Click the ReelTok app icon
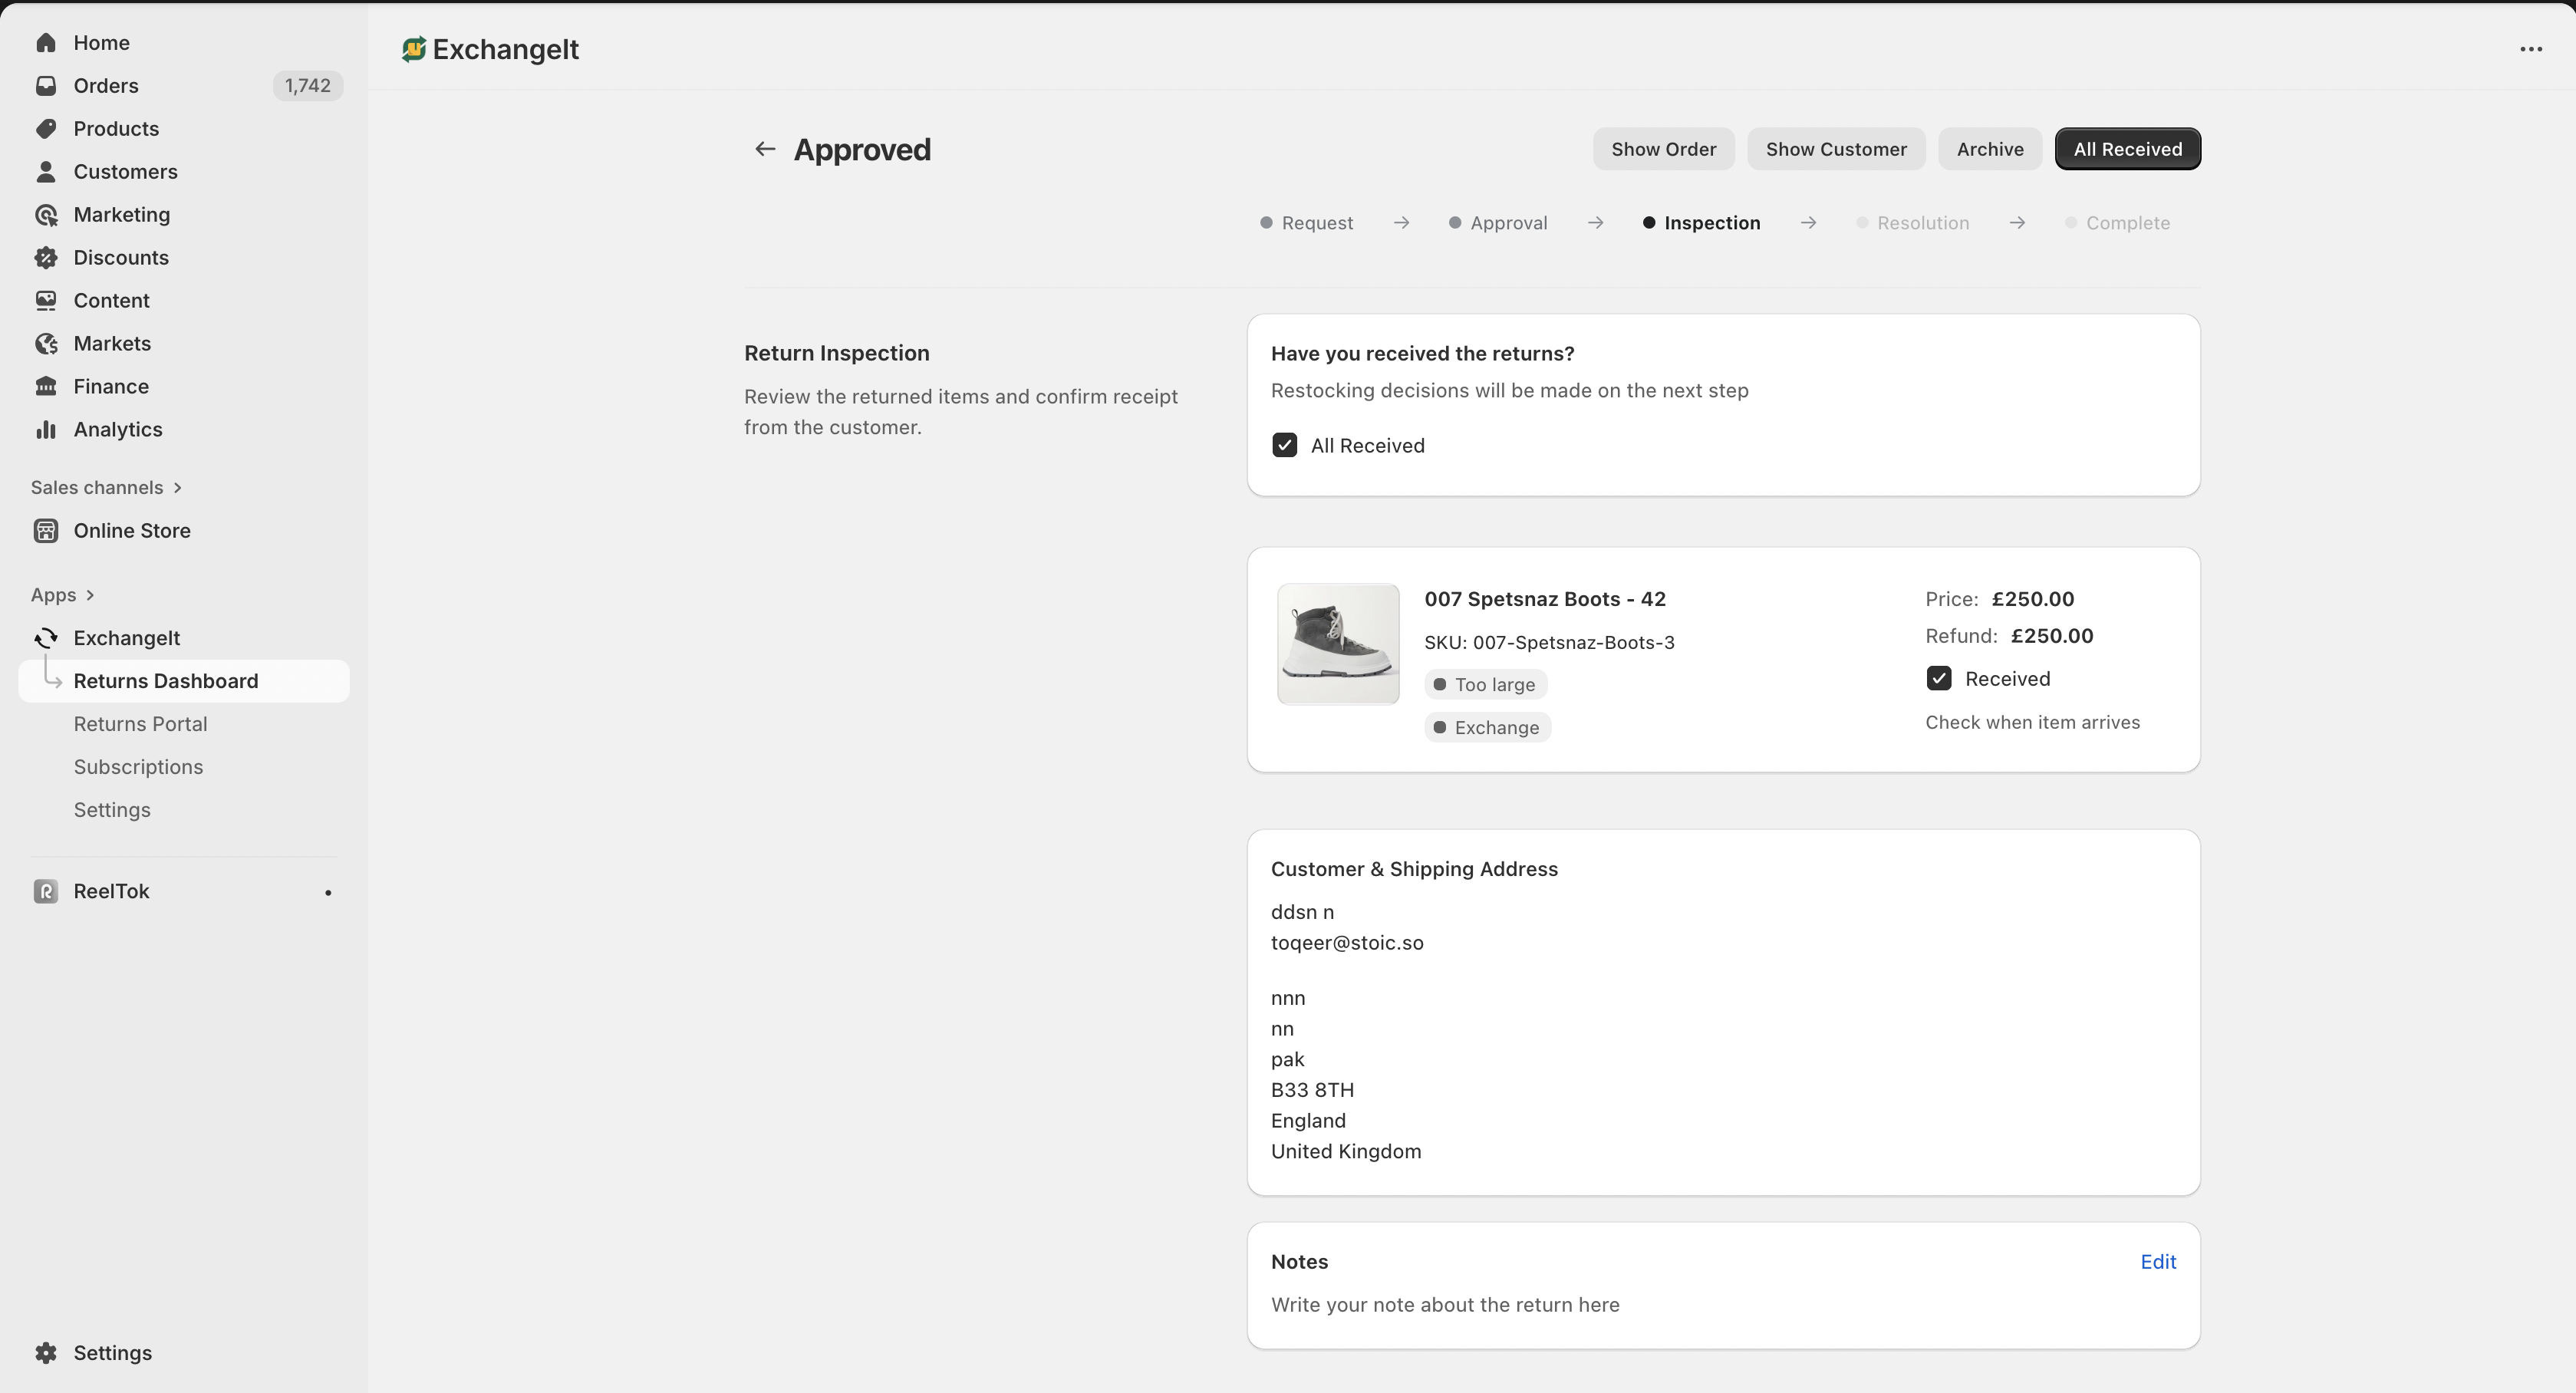 point(45,892)
